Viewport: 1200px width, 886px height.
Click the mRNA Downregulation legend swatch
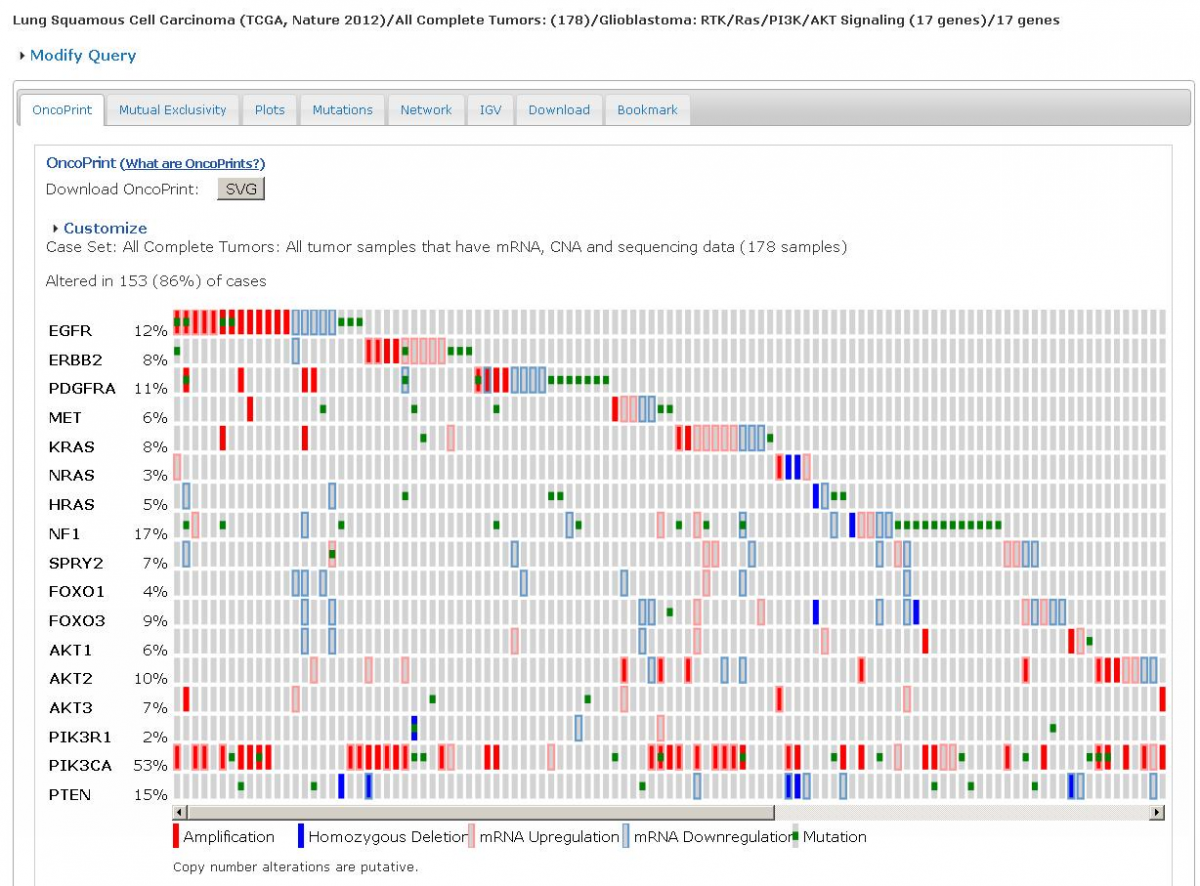click(x=626, y=837)
